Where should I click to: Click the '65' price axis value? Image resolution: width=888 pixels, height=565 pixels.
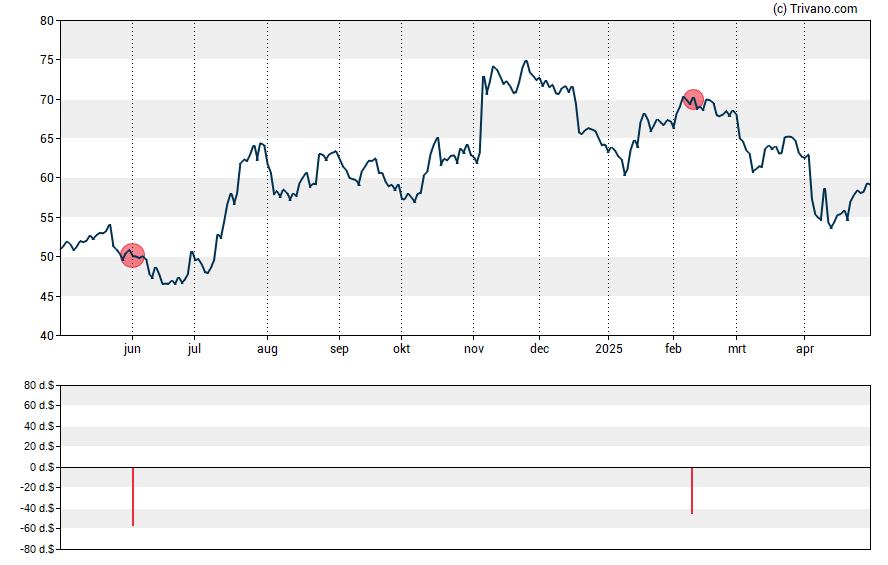47,139
